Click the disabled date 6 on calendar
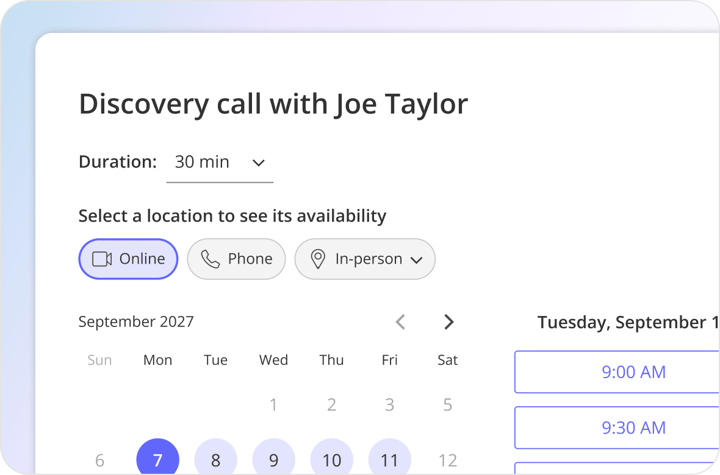This screenshot has height=475, width=720. pos(100,460)
